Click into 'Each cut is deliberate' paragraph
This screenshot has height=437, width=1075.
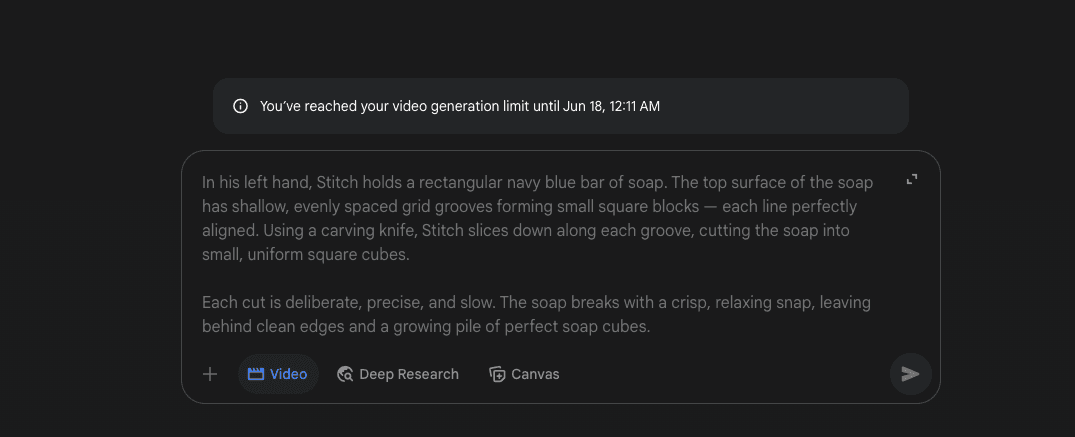pyautogui.click(x=536, y=315)
